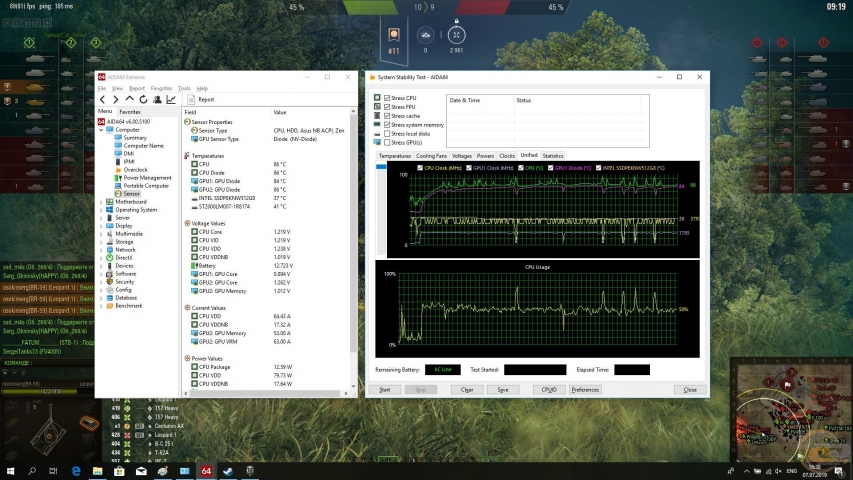
Task: Click the Close button in stability test
Action: pos(690,390)
